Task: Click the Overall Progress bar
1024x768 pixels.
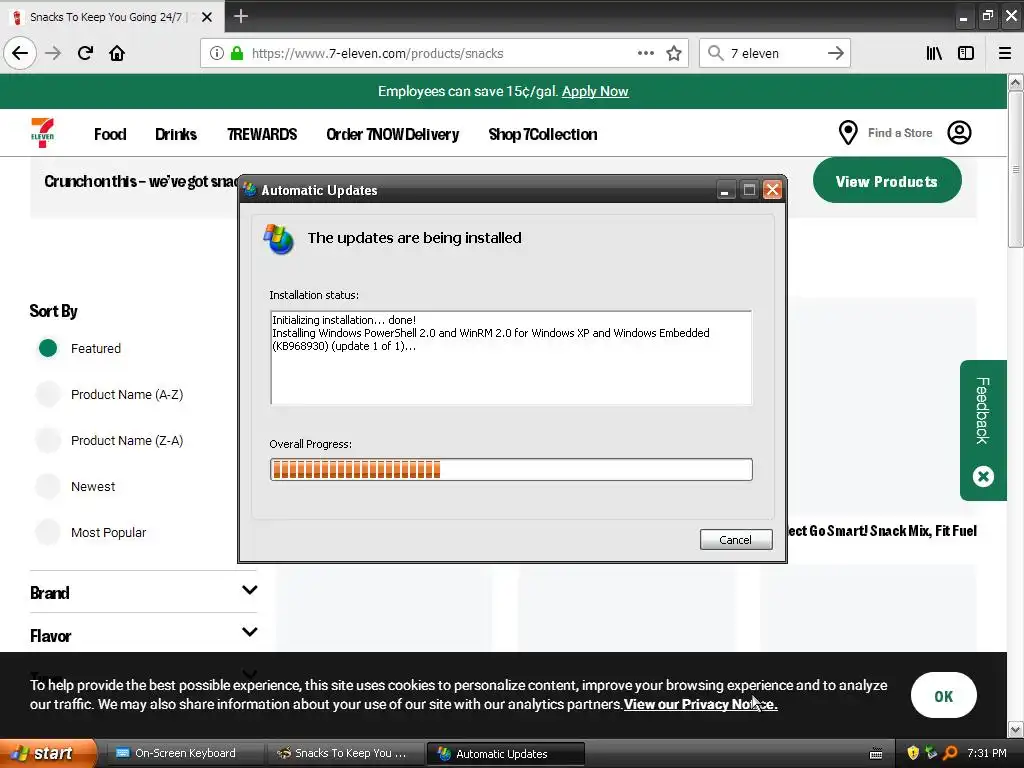Action: pyautogui.click(x=511, y=470)
